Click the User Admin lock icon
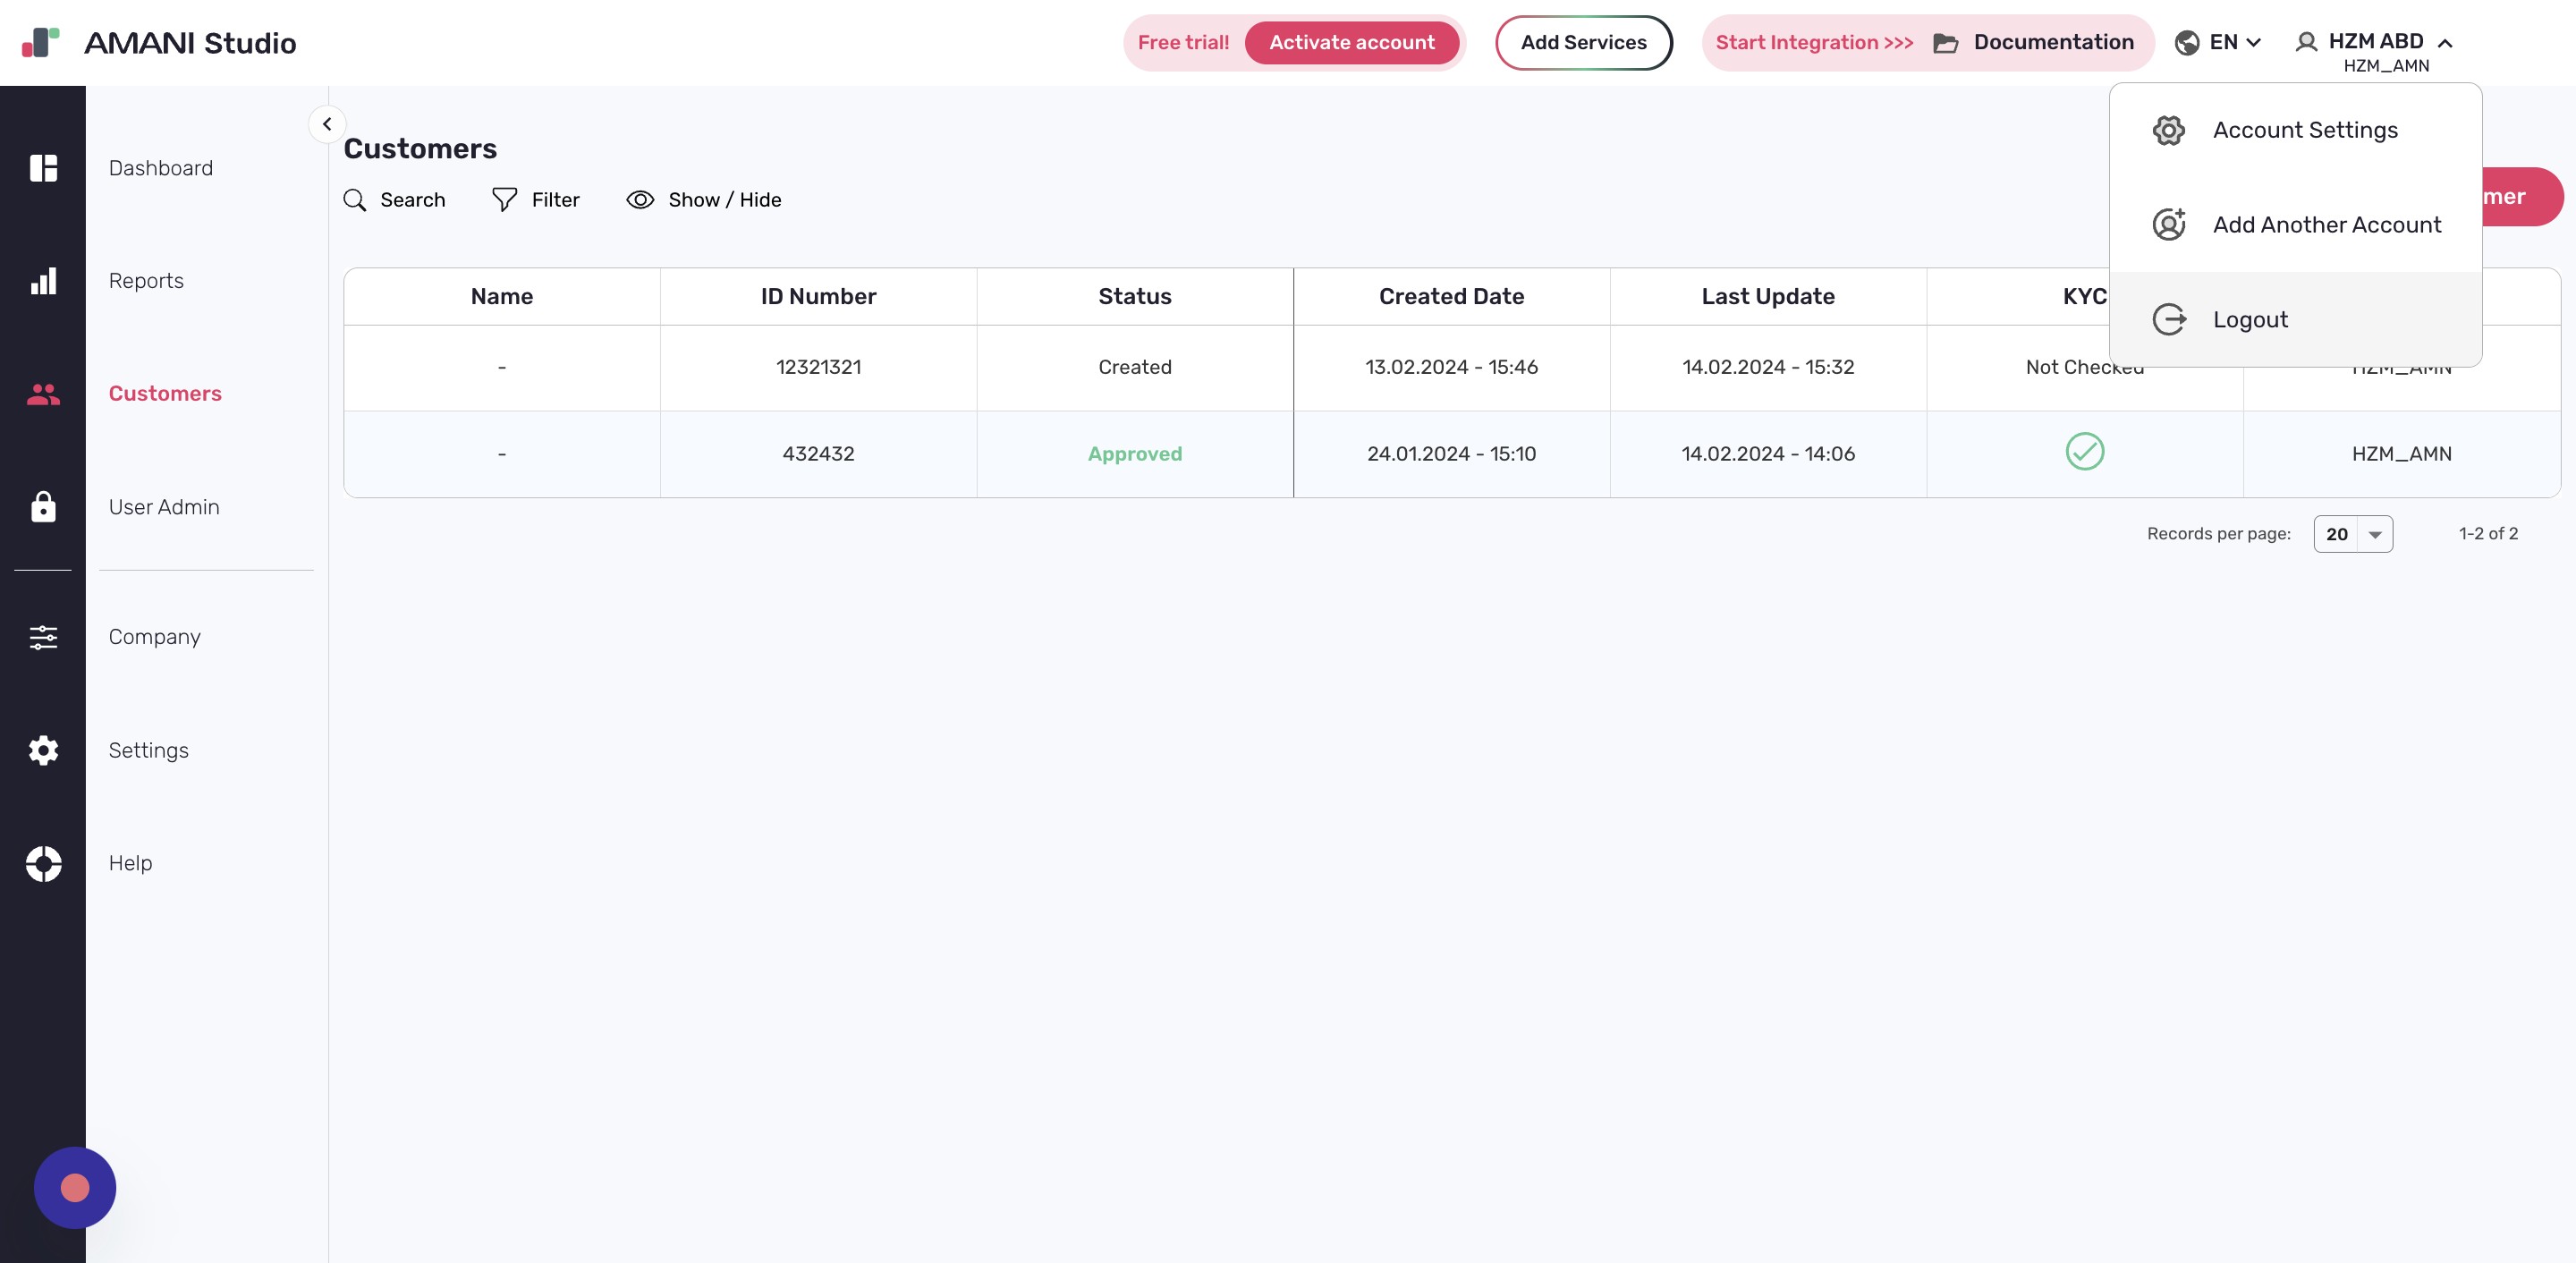 43,507
